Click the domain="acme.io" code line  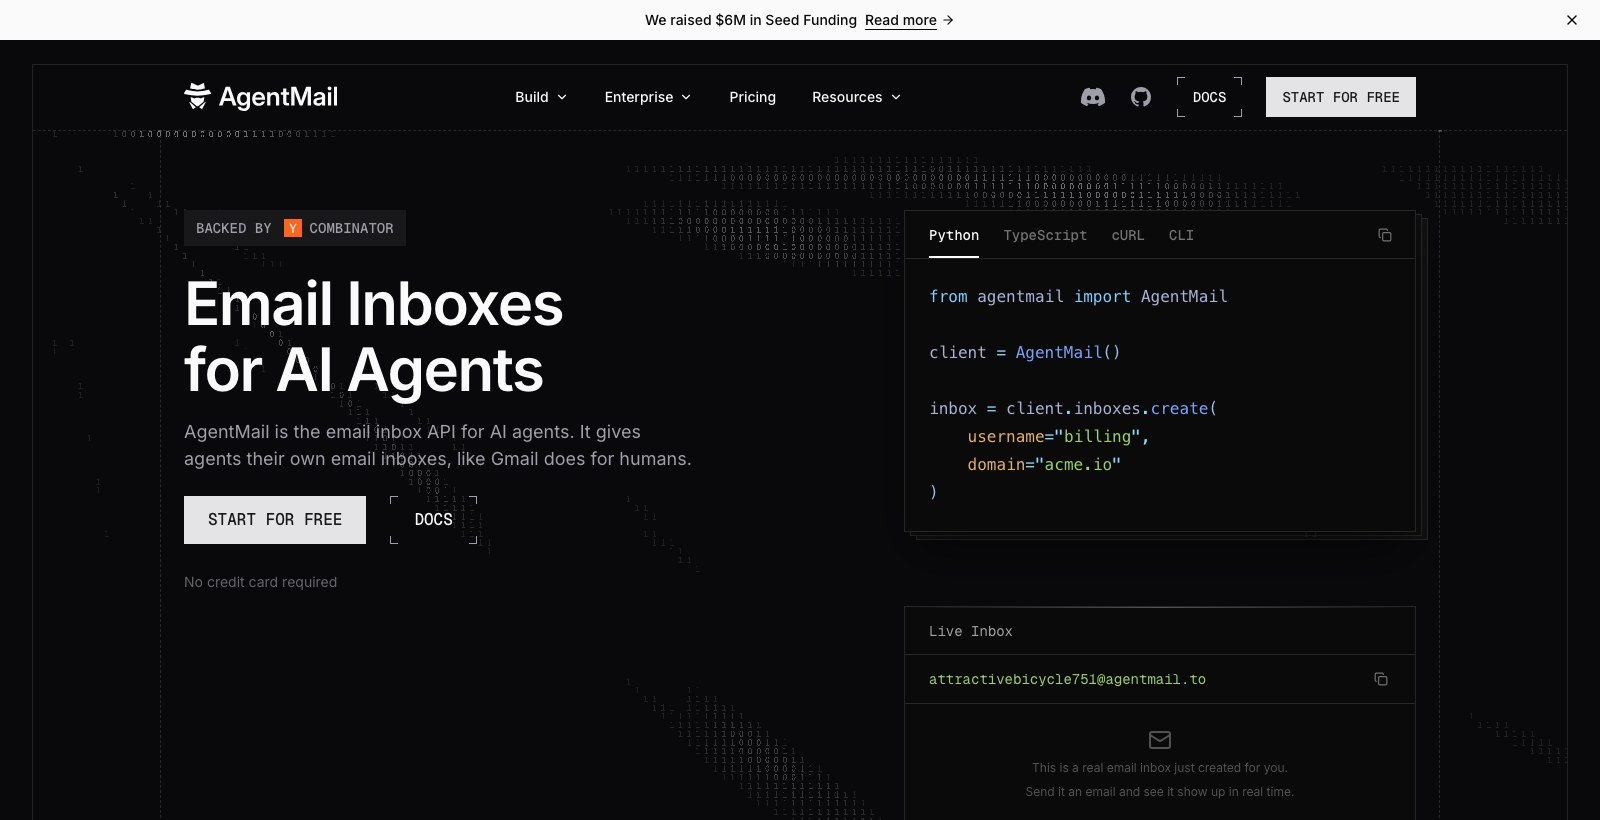tap(1044, 464)
